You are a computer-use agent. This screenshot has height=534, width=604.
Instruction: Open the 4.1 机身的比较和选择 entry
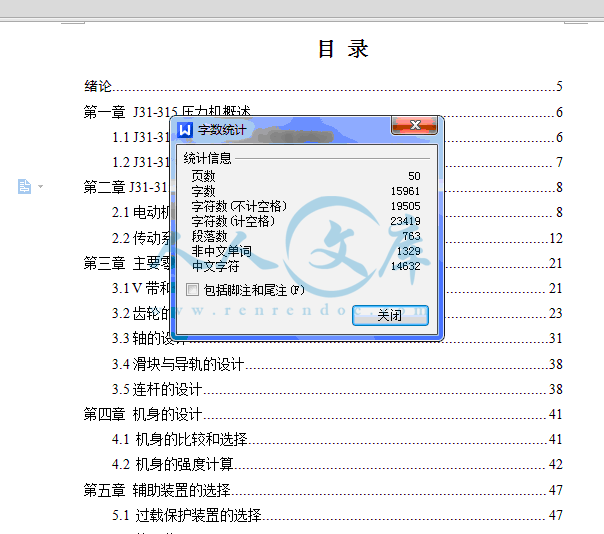pyautogui.click(x=337, y=439)
